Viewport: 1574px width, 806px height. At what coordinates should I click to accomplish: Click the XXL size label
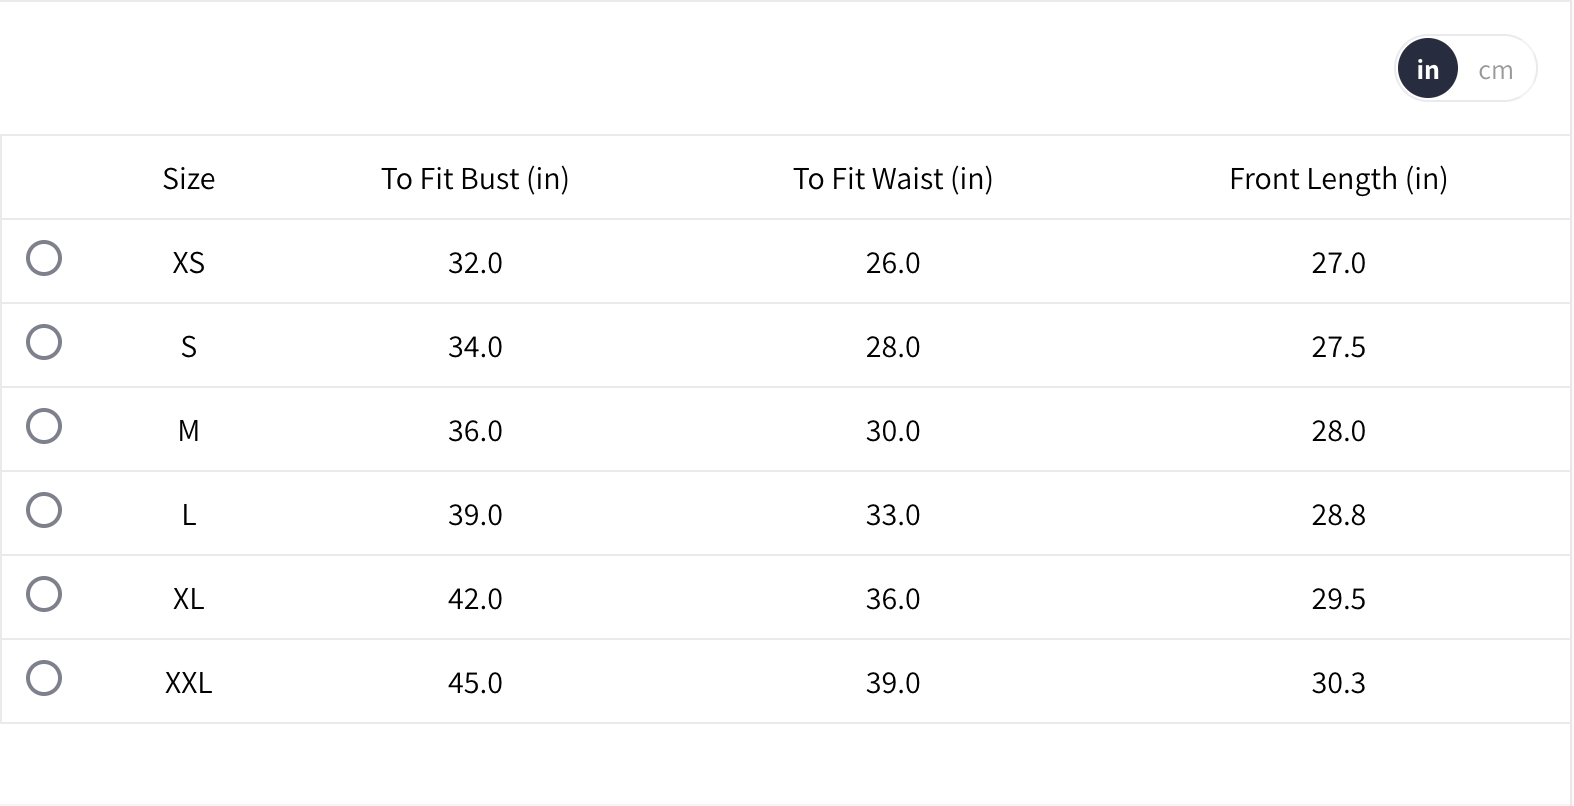point(188,683)
